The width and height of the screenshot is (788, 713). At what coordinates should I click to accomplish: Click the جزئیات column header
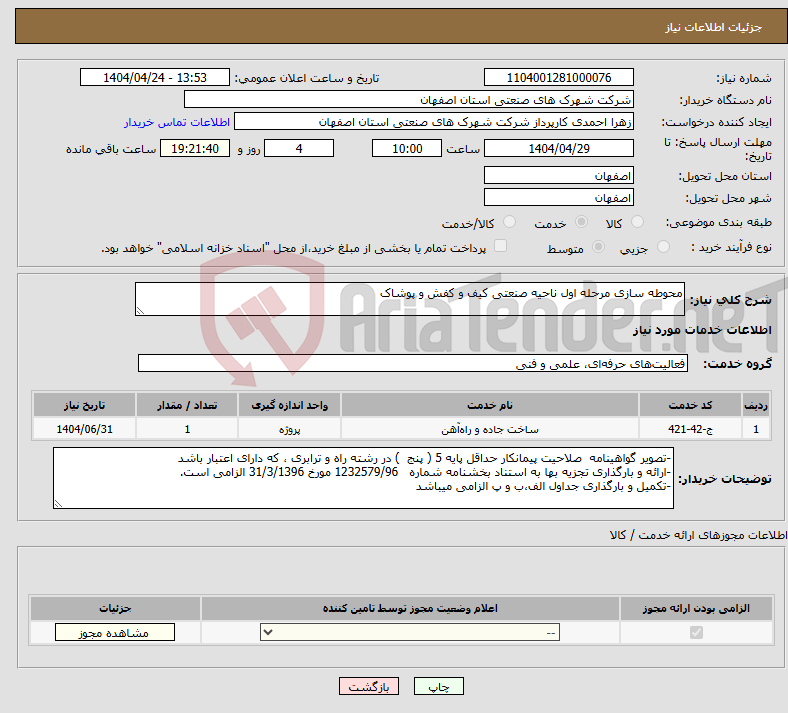tap(115, 608)
